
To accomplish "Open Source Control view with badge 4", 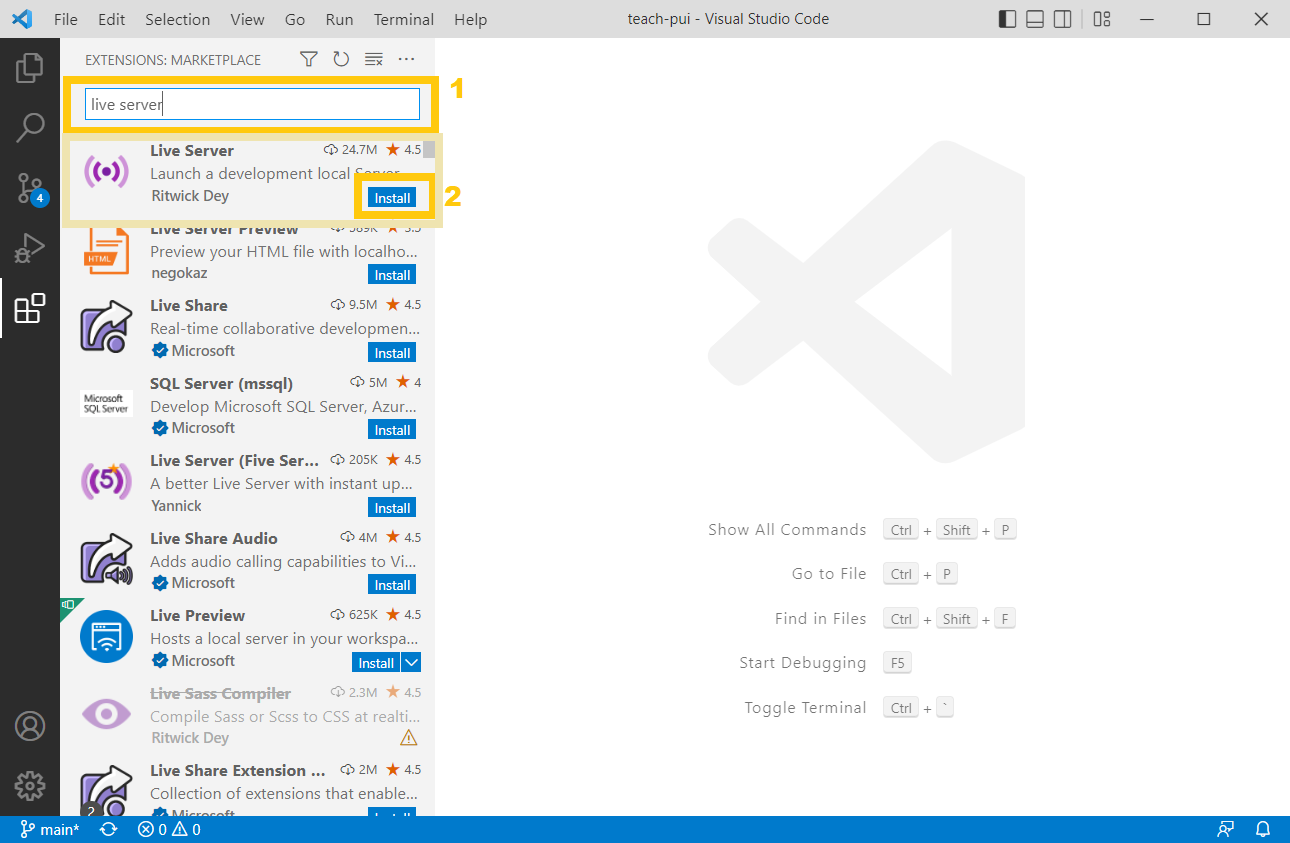I will pyautogui.click(x=30, y=187).
